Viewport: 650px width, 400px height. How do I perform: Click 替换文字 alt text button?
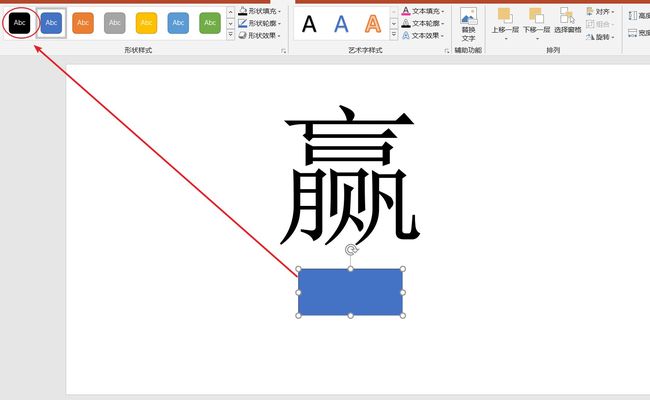coord(468,24)
